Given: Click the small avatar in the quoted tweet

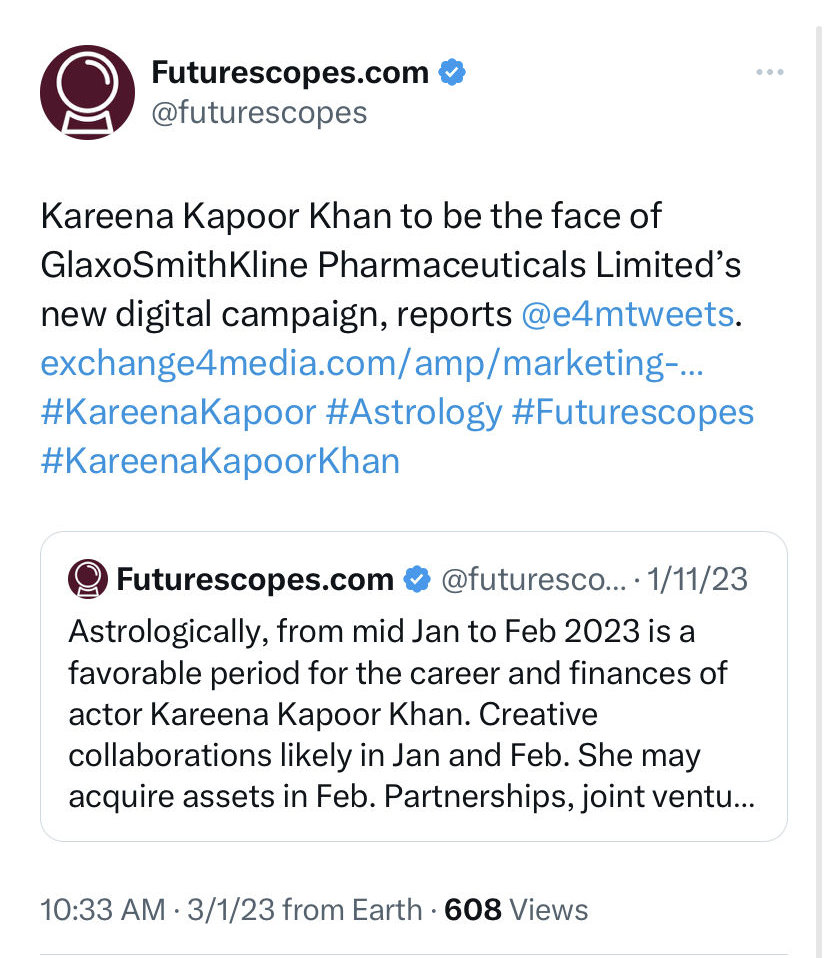Looking at the screenshot, I should pos(88,579).
